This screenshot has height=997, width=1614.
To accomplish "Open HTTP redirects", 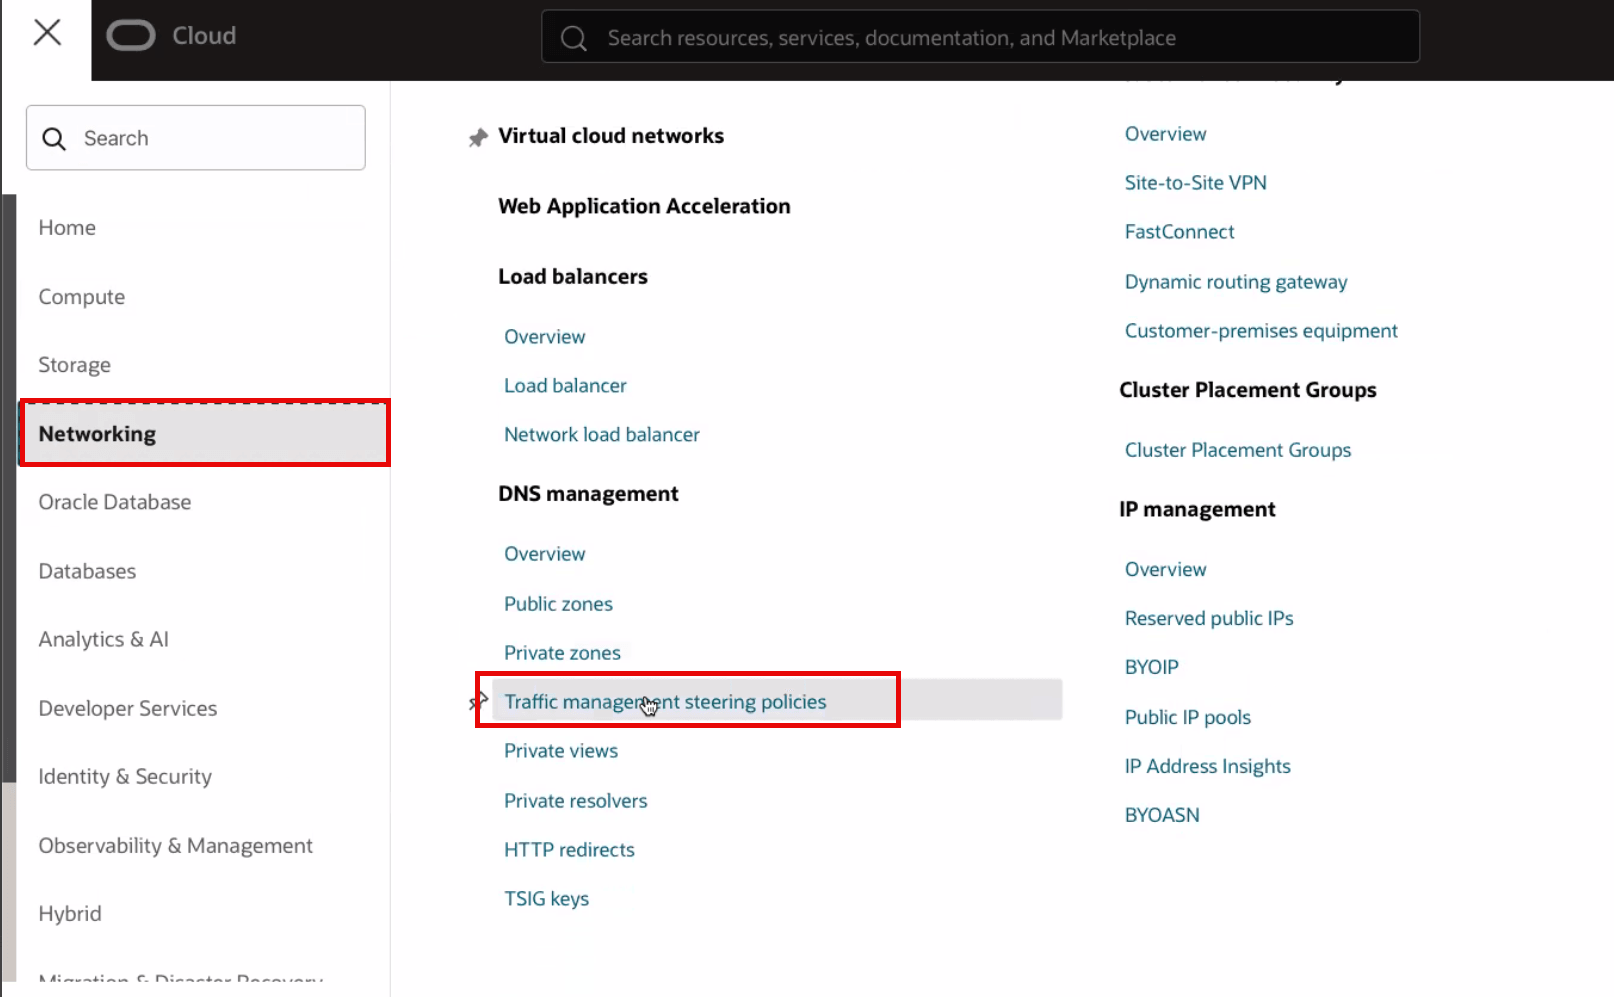I will [x=569, y=850].
